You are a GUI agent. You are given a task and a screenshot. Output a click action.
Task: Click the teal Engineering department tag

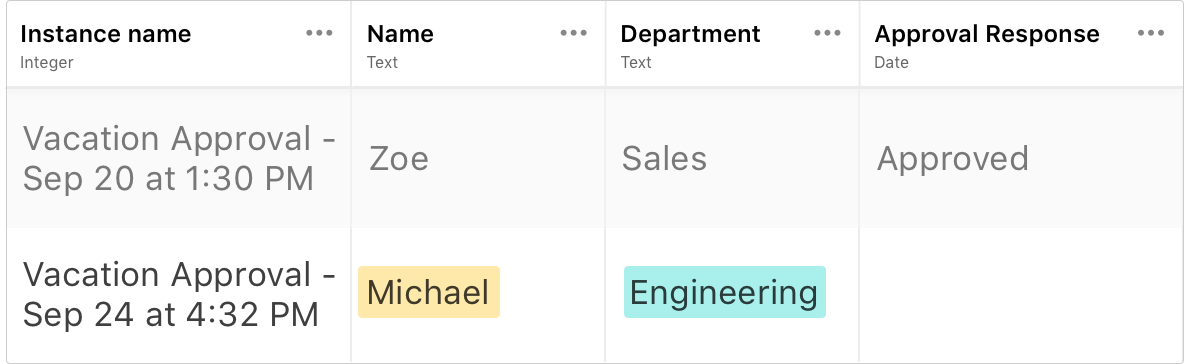pyautogui.click(x=724, y=292)
